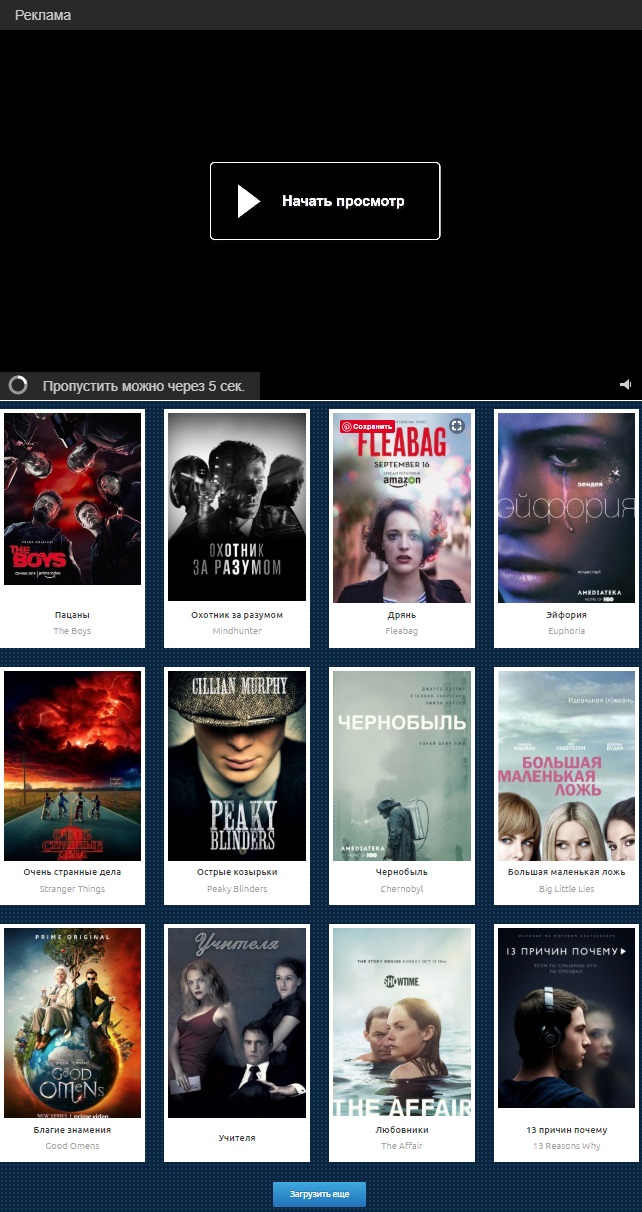Open the Chernobyl series poster

[x=401, y=765]
